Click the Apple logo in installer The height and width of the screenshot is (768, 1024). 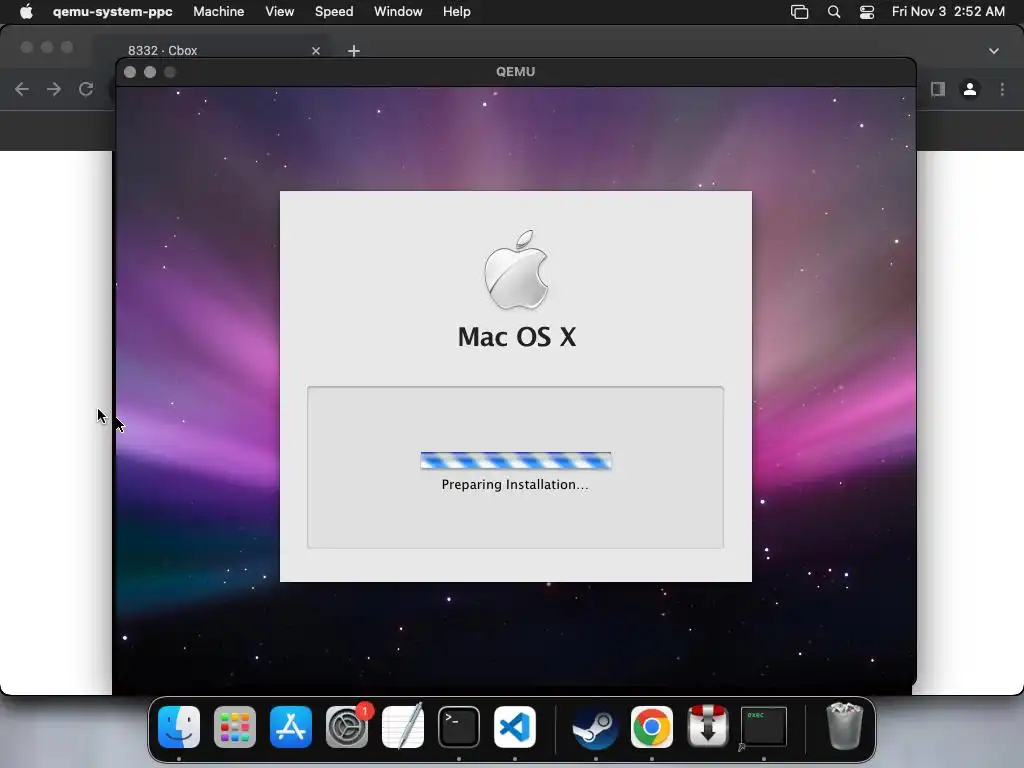[x=516, y=270]
